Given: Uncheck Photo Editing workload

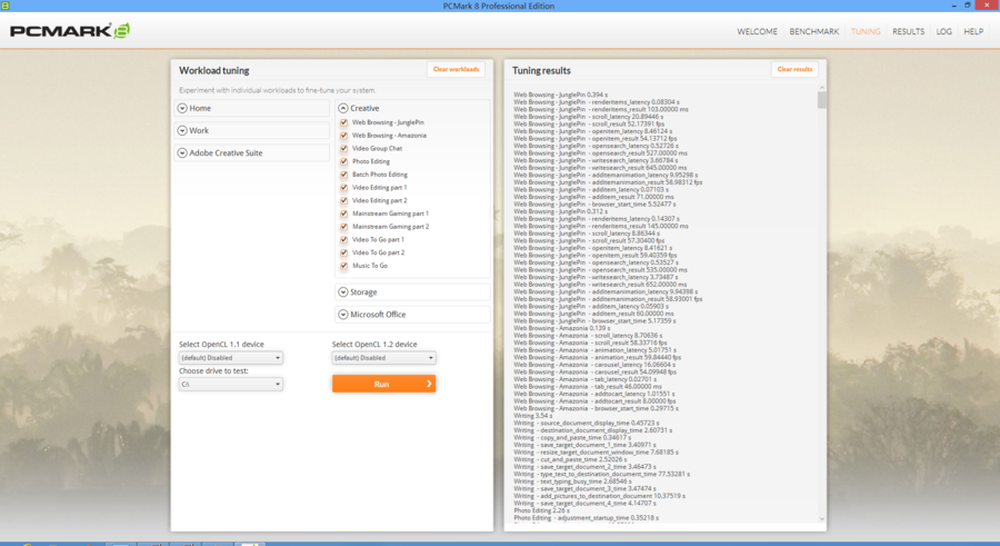Looking at the screenshot, I should [x=344, y=161].
